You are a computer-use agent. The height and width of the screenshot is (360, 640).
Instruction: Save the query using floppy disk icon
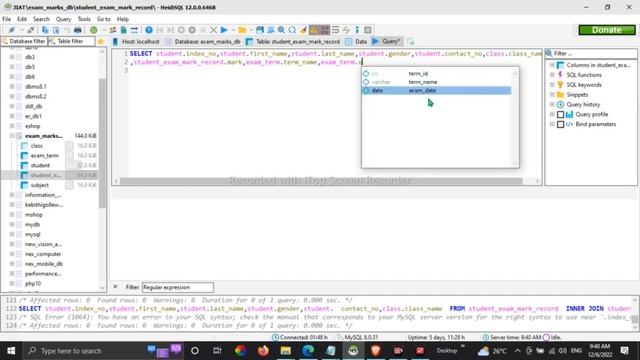[x=260, y=30]
